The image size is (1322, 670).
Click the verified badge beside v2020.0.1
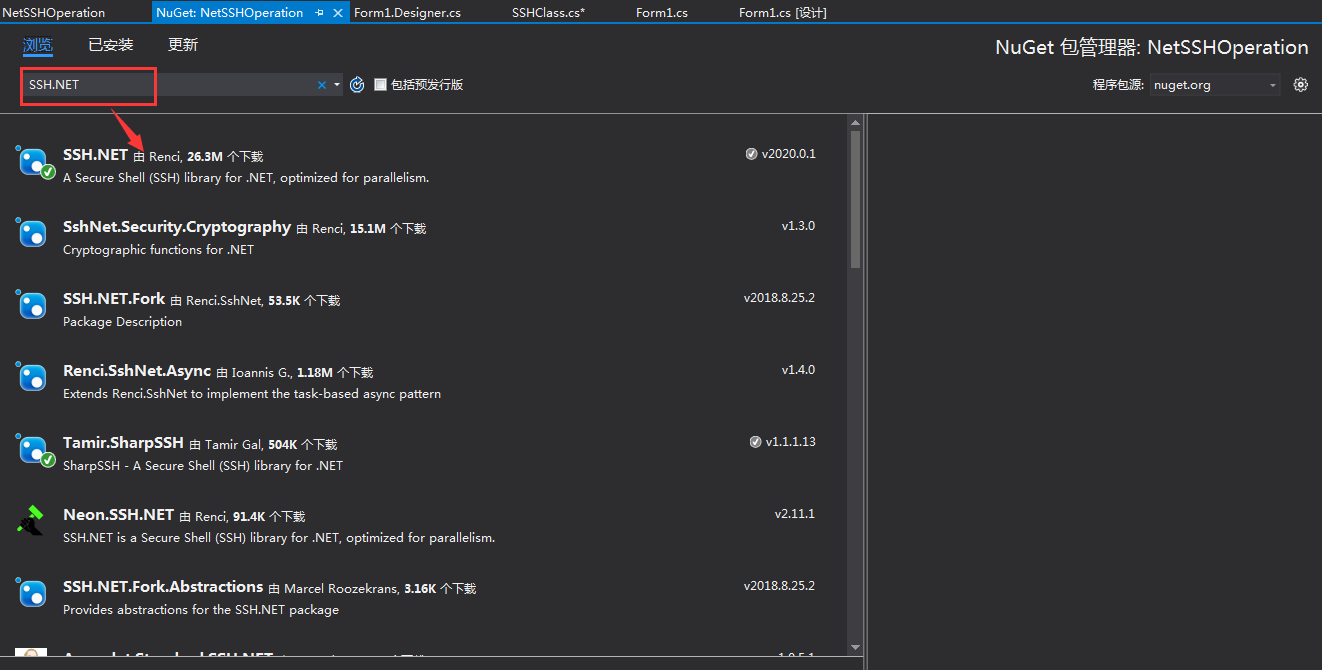click(751, 154)
